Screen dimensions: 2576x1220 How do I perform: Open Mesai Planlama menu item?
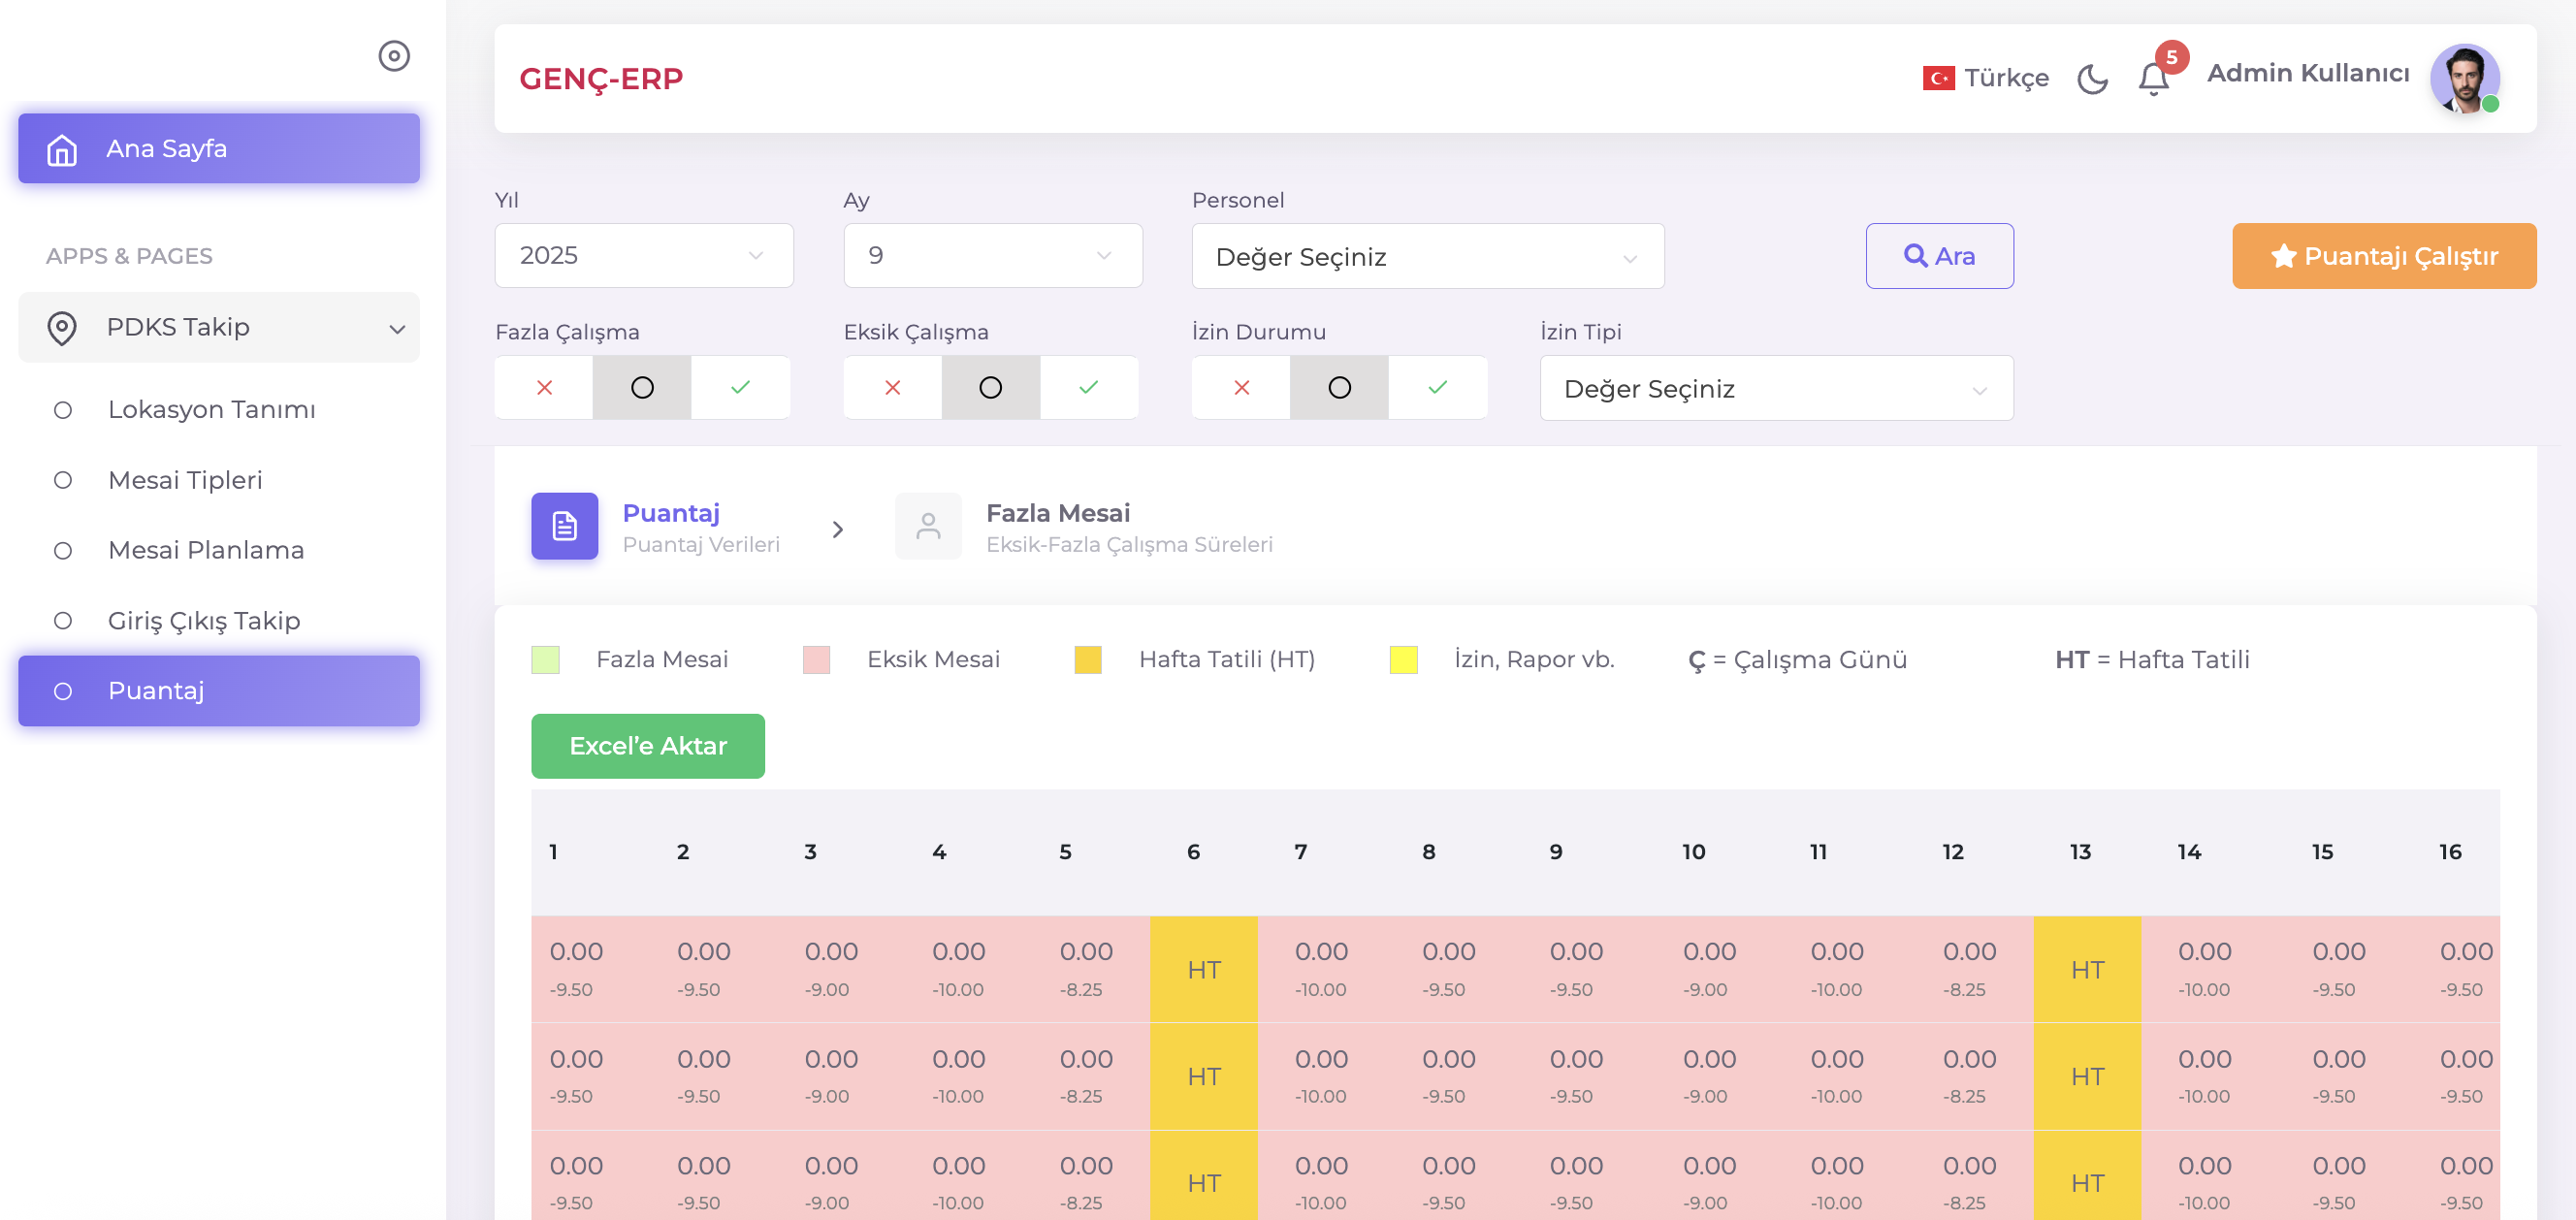206,550
